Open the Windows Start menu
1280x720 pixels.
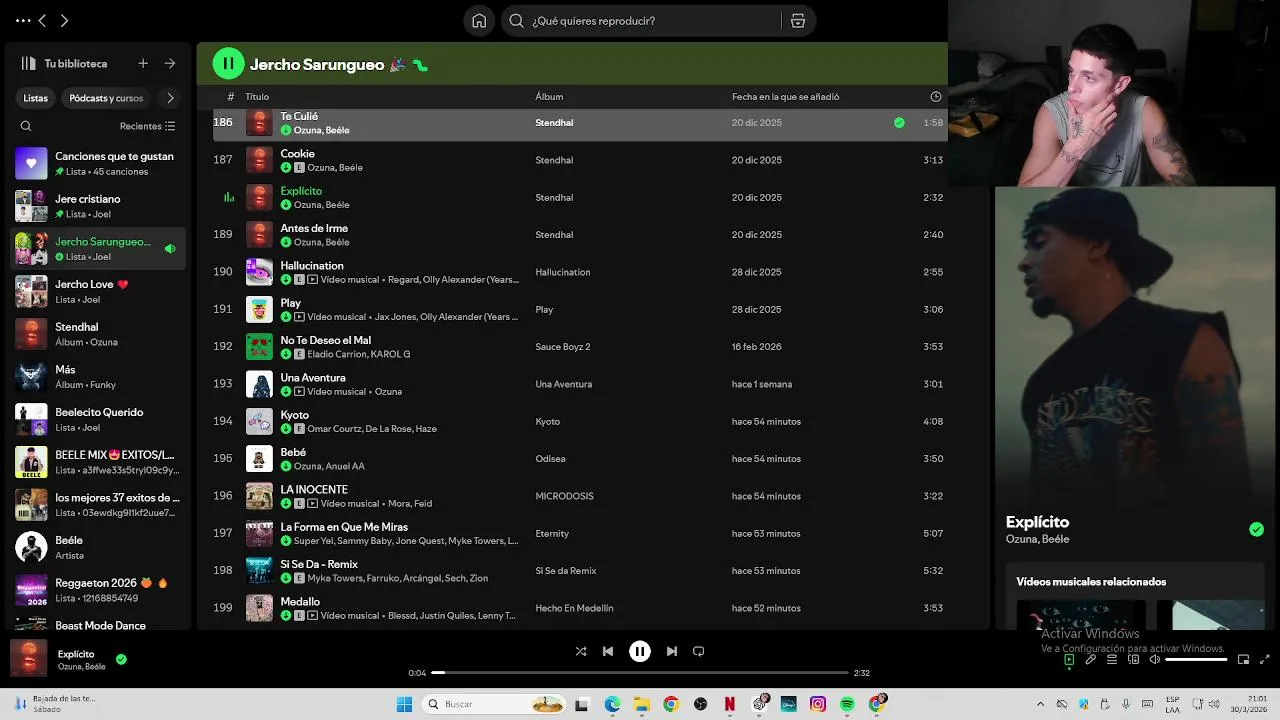(404, 704)
